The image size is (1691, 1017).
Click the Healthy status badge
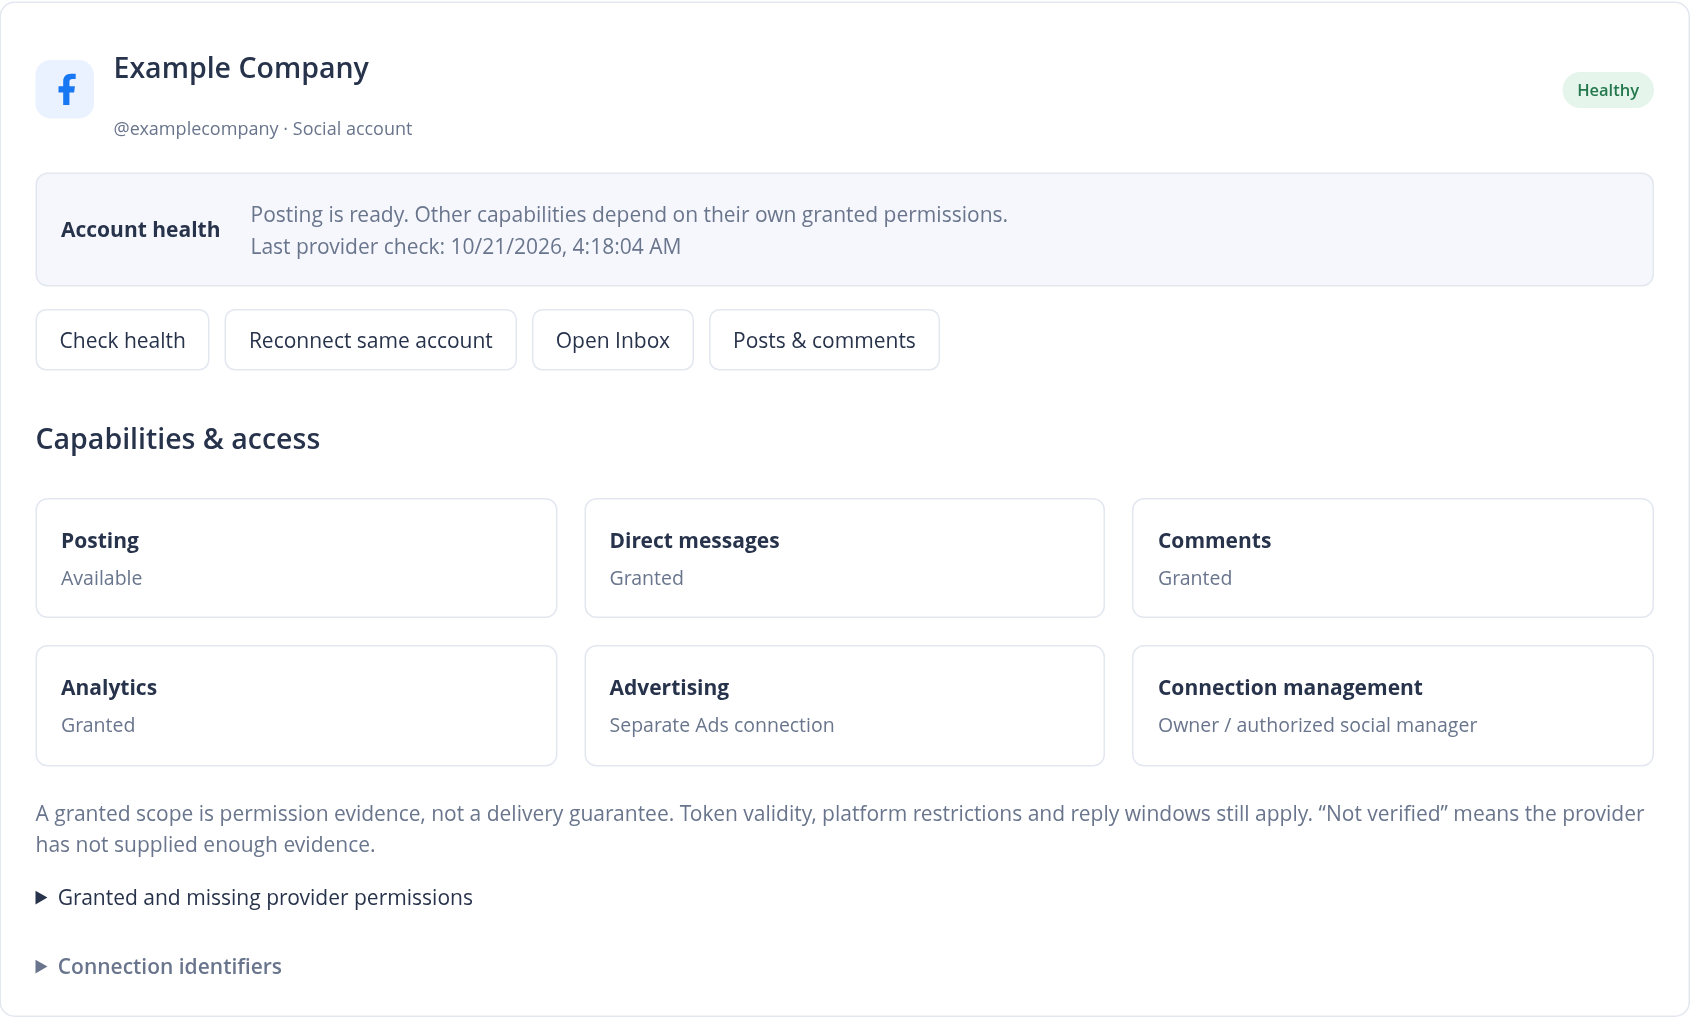click(x=1607, y=90)
